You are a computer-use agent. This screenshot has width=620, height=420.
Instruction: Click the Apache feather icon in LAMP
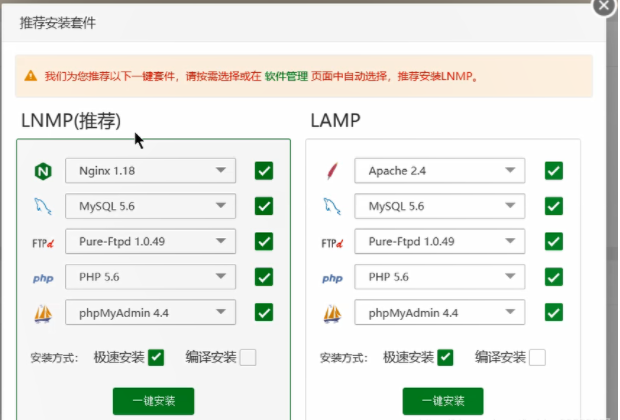point(332,171)
